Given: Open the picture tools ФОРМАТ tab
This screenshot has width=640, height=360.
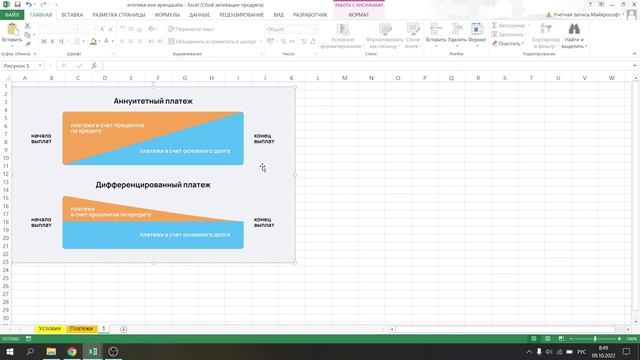Looking at the screenshot, I should pyautogui.click(x=358, y=15).
